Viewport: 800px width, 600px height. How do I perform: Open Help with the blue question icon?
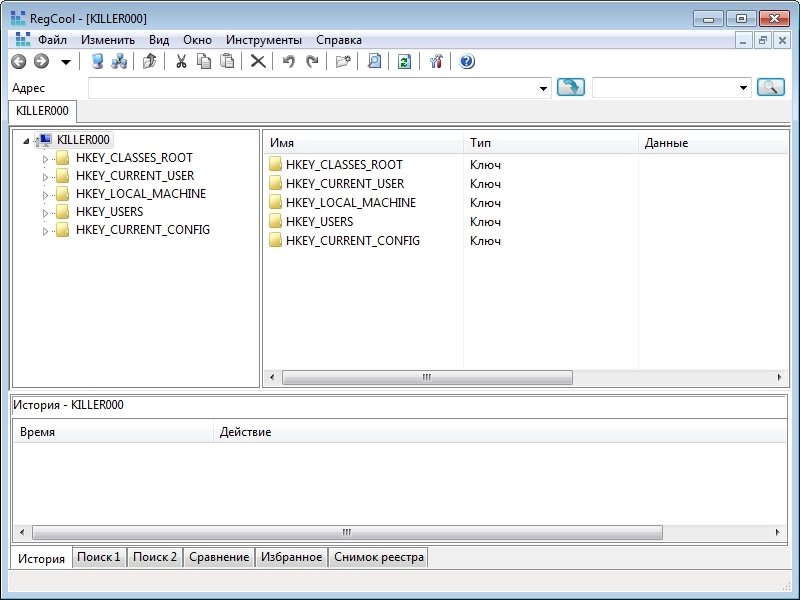(467, 62)
